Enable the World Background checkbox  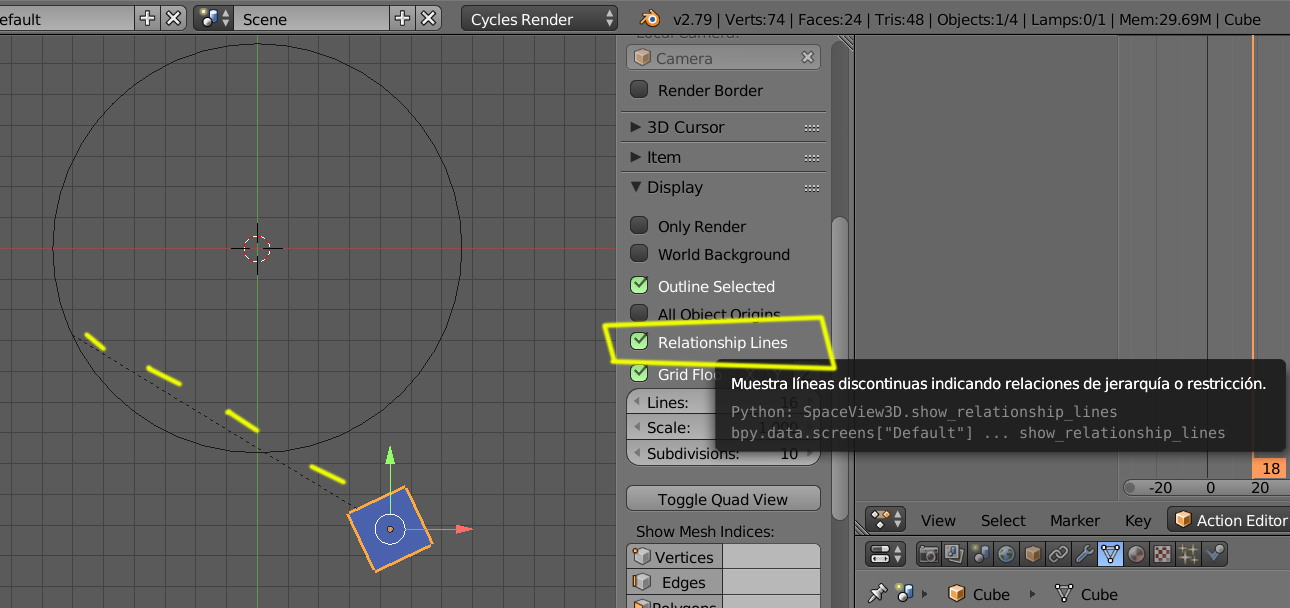pyautogui.click(x=639, y=254)
